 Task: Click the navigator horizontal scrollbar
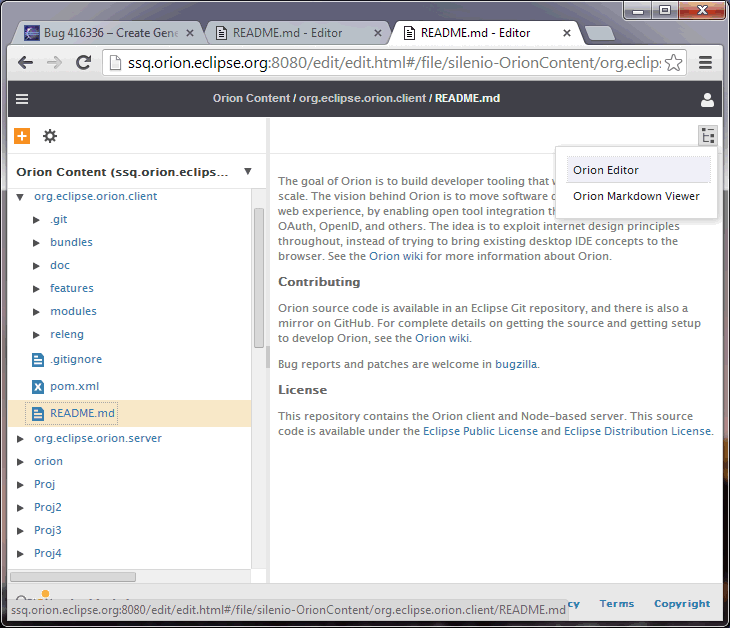[72, 576]
